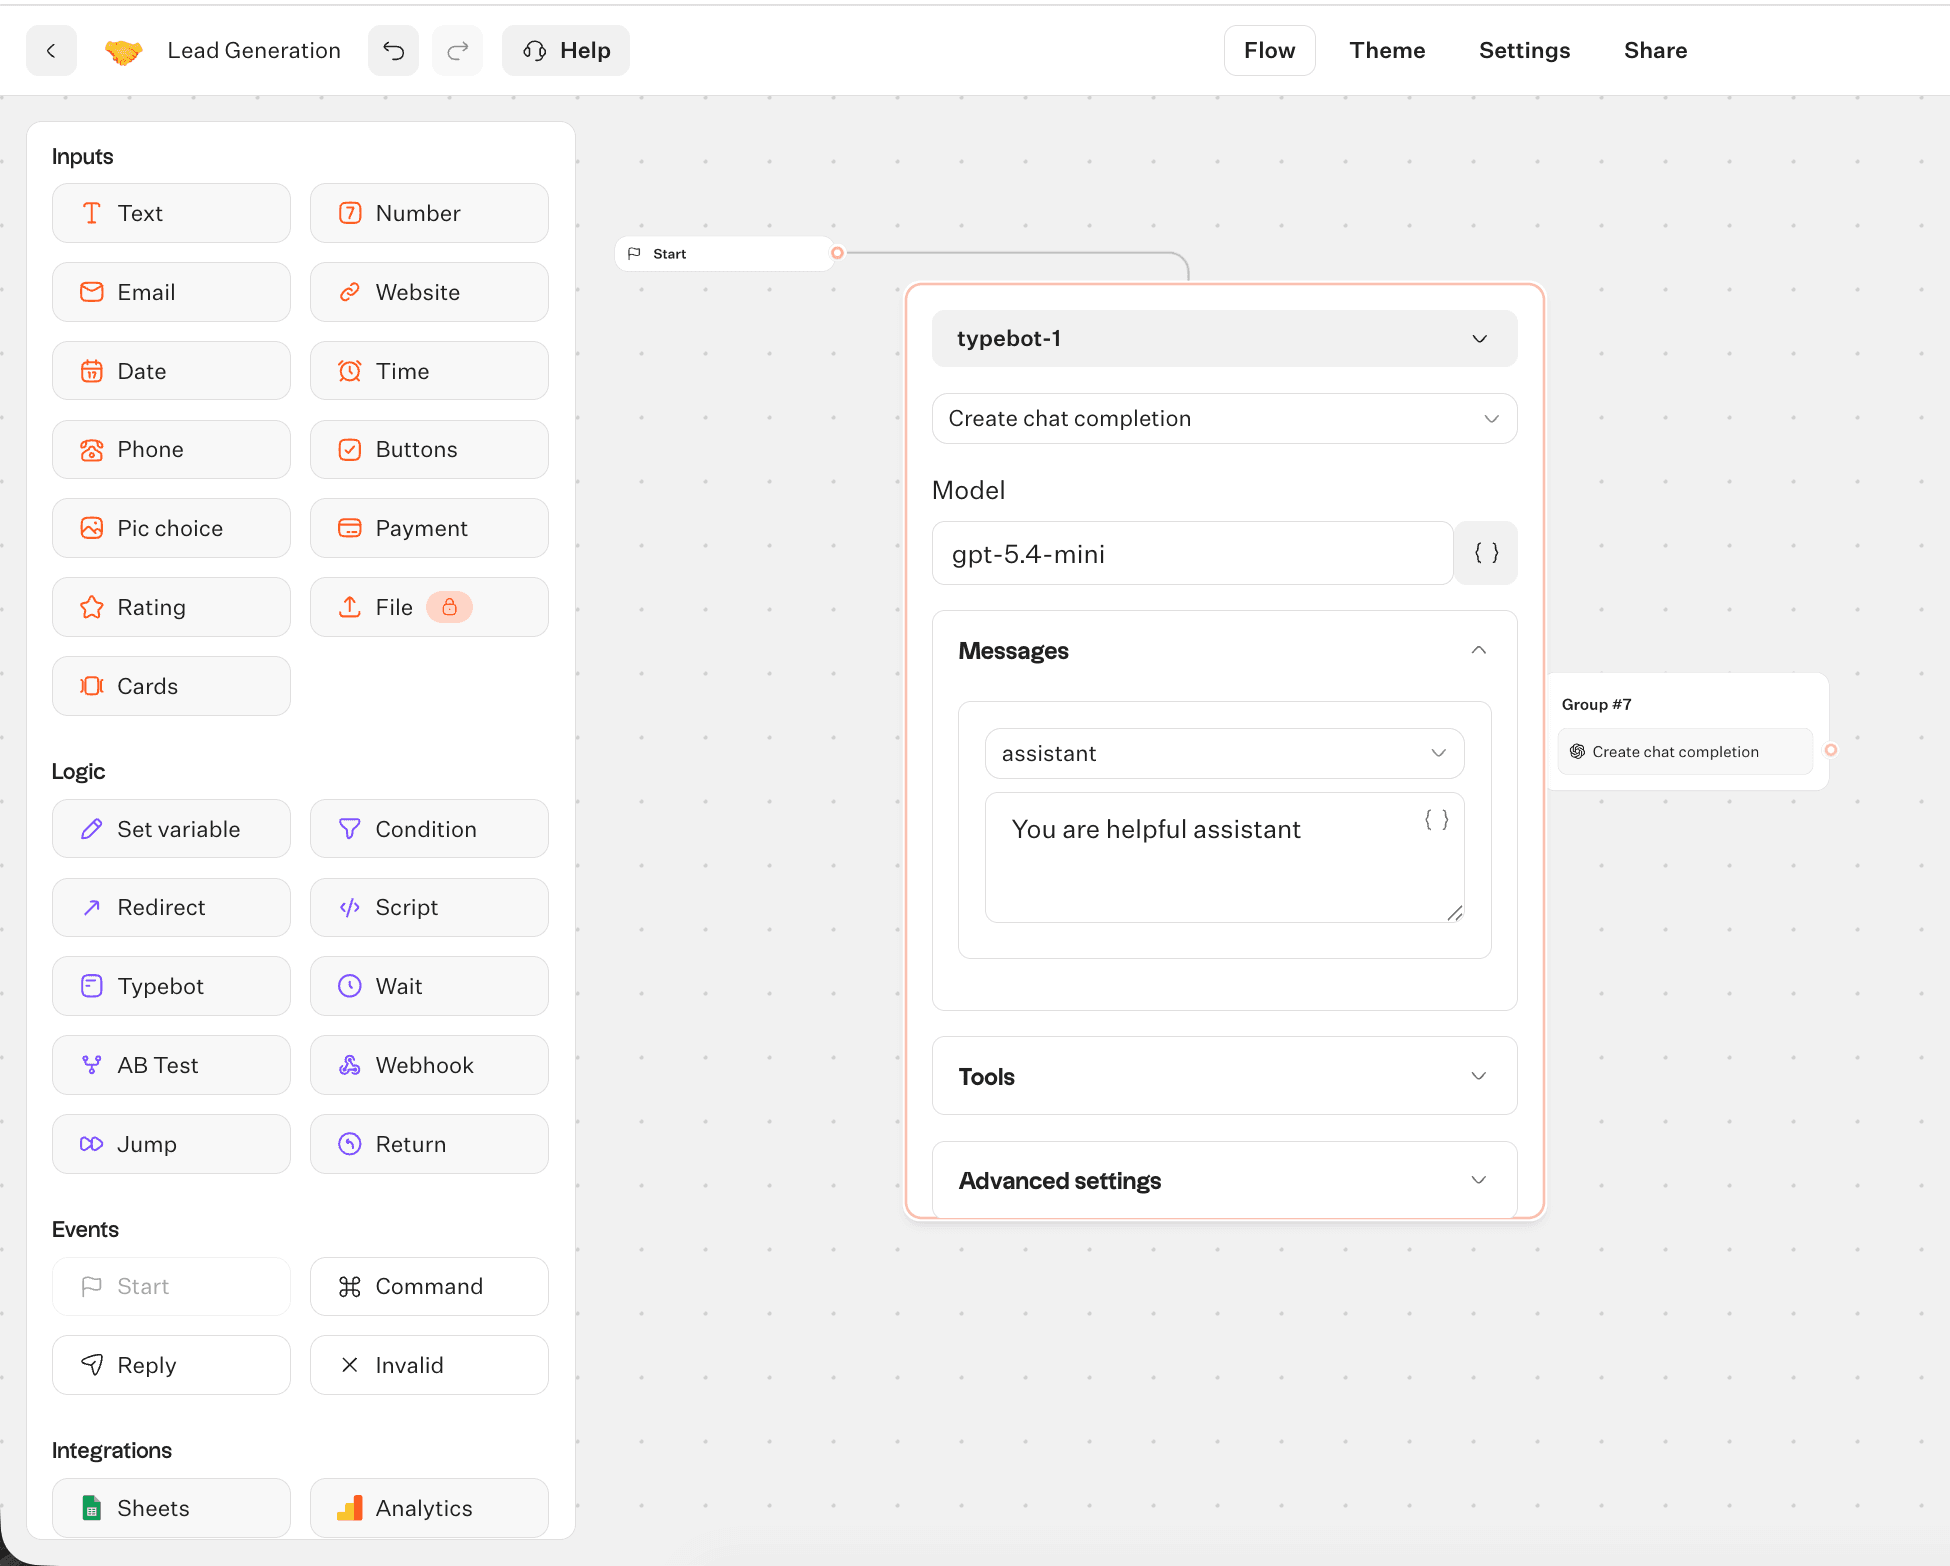
Task: Select the Text input block
Action: tap(171, 213)
